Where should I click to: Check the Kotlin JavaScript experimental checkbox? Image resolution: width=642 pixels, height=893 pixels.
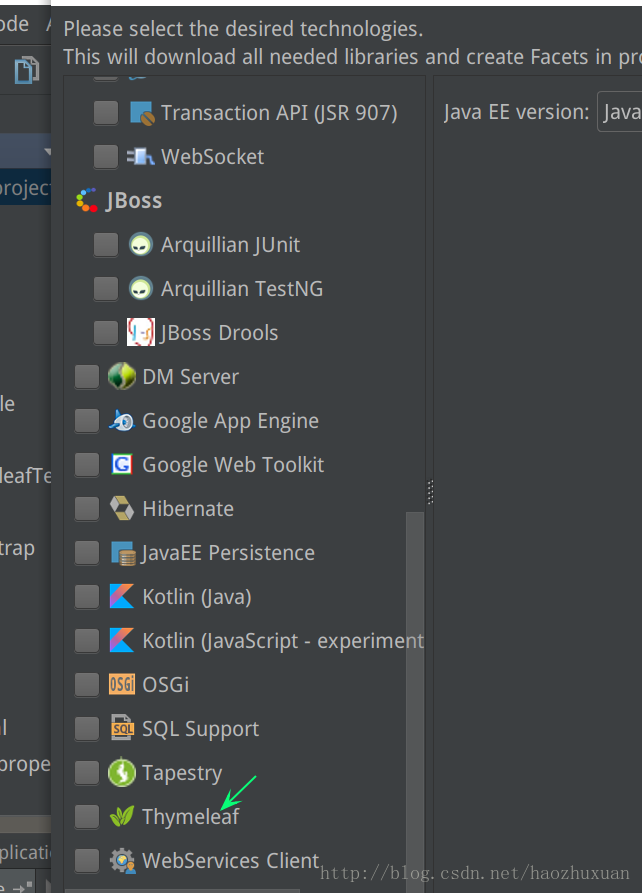[87, 641]
